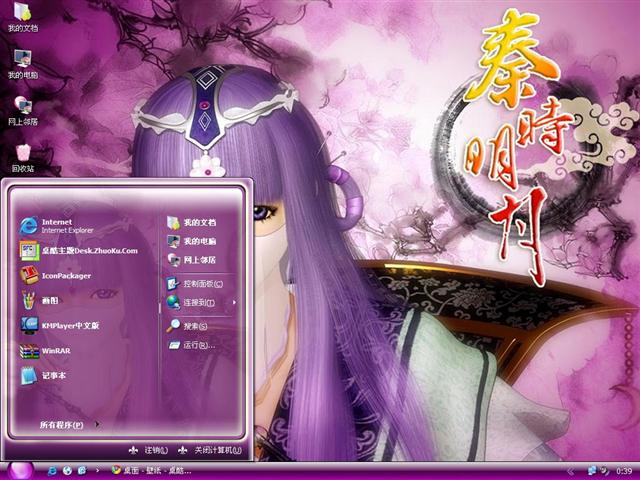Click the 连接到 globe icon
This screenshot has height=480, width=640.
point(173,302)
